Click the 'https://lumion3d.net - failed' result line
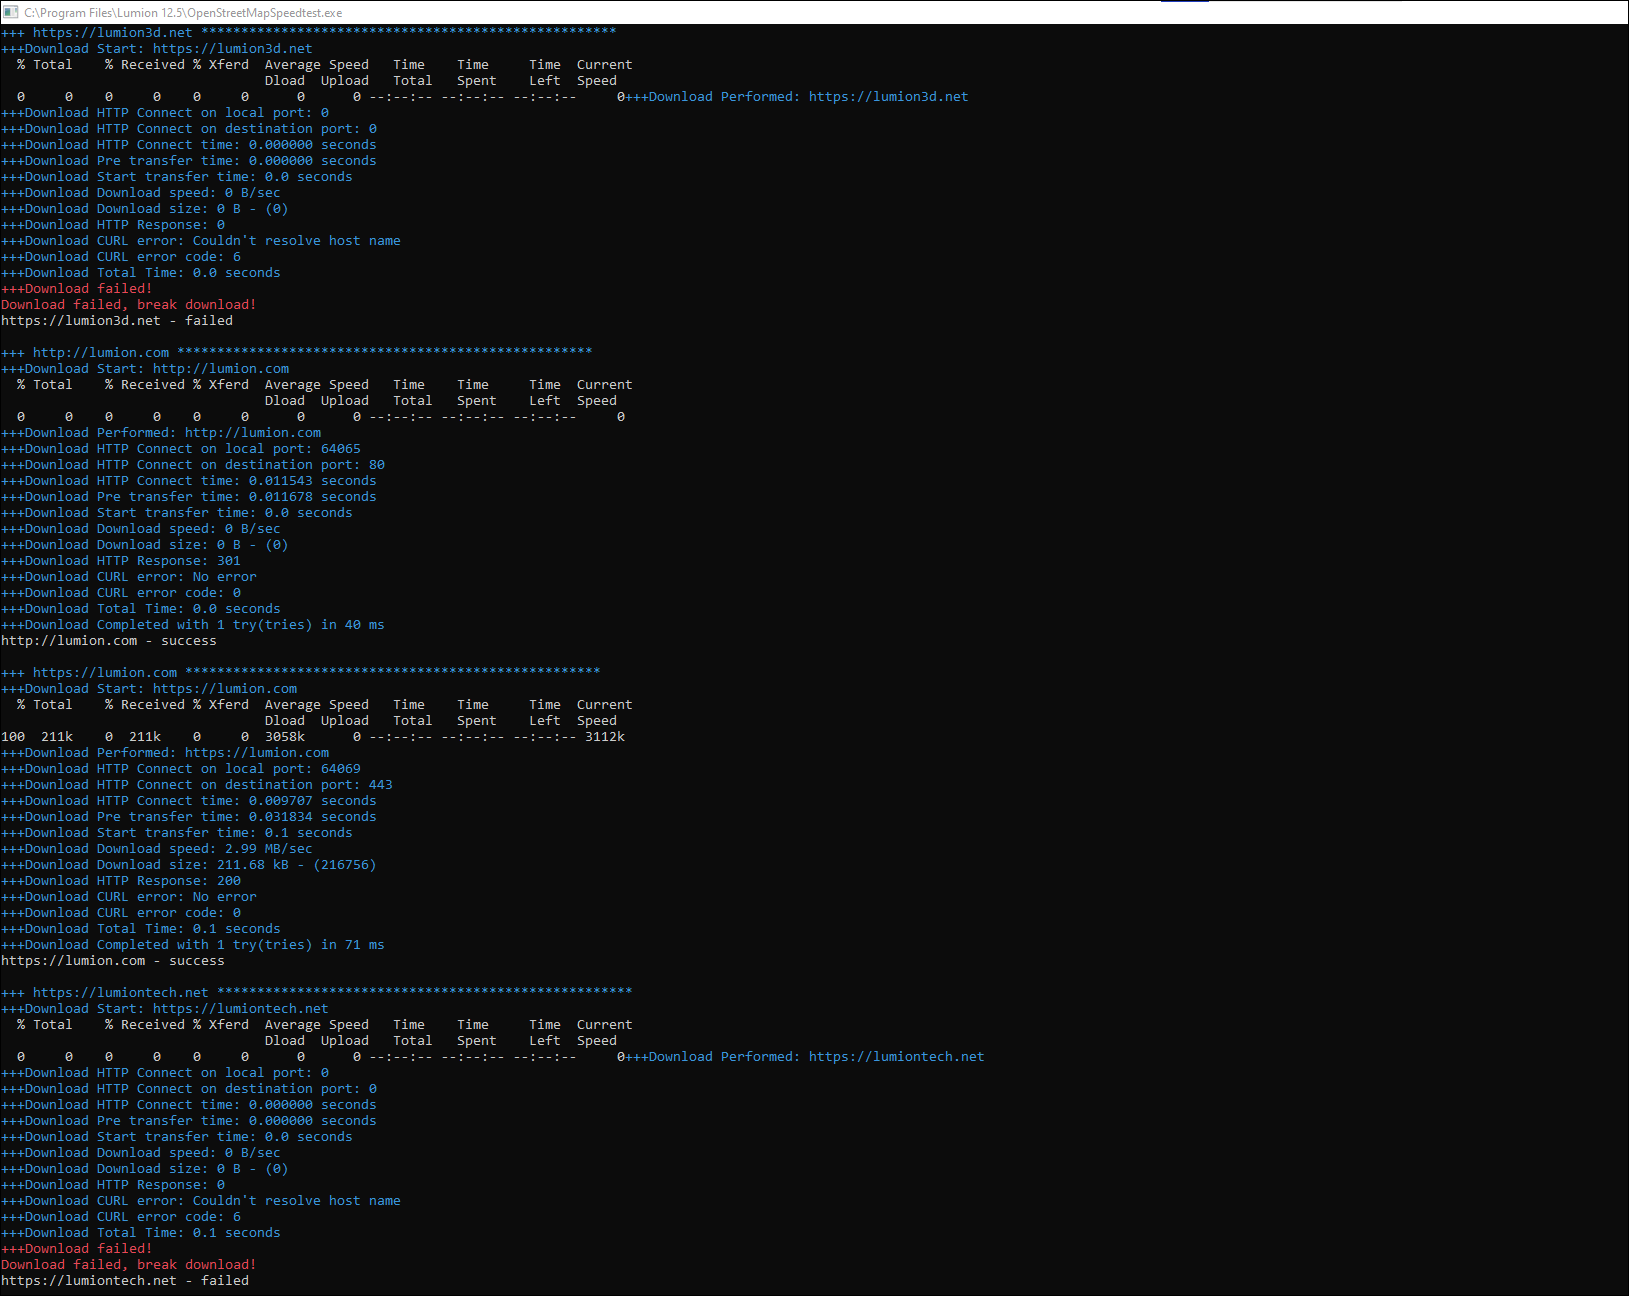 click(x=117, y=321)
